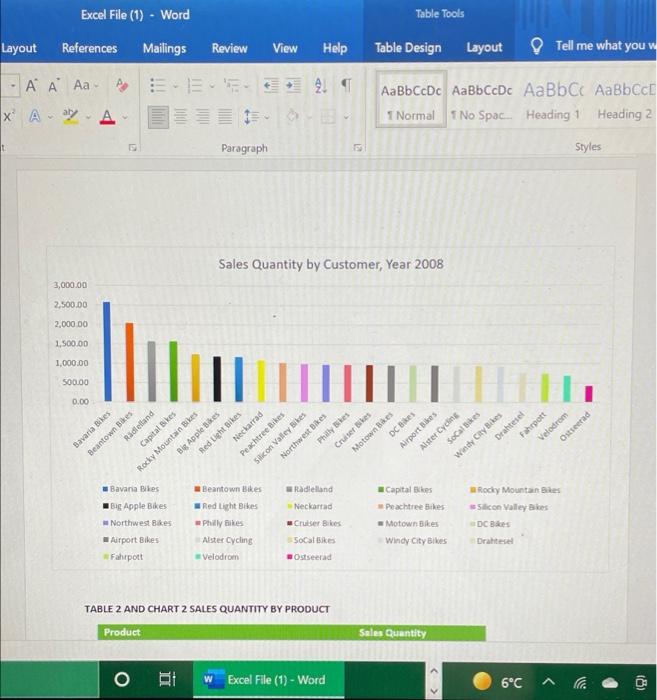Open the Paragraph dialog launcher

coord(358,147)
